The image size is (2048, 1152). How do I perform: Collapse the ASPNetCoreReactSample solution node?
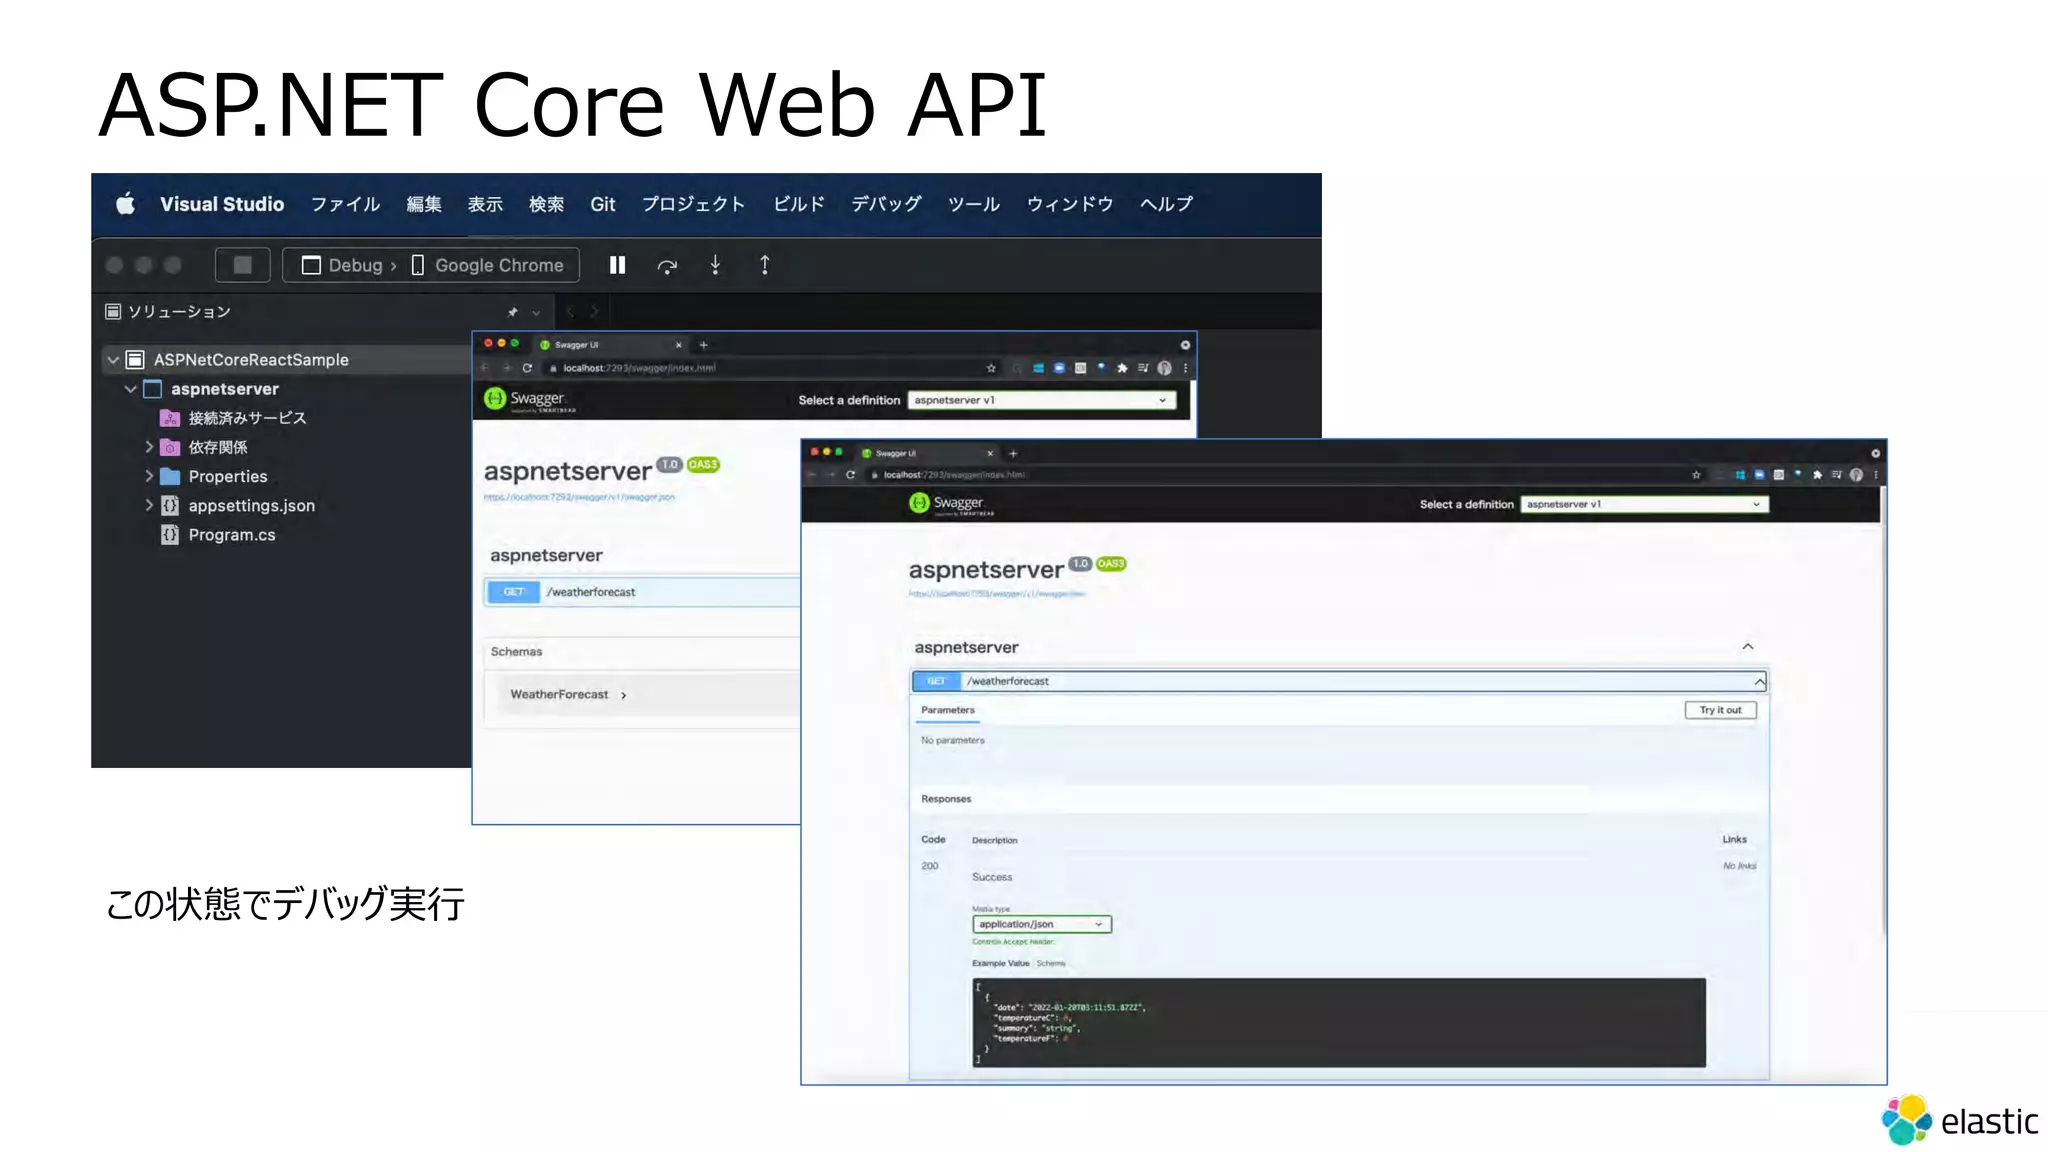click(x=113, y=359)
